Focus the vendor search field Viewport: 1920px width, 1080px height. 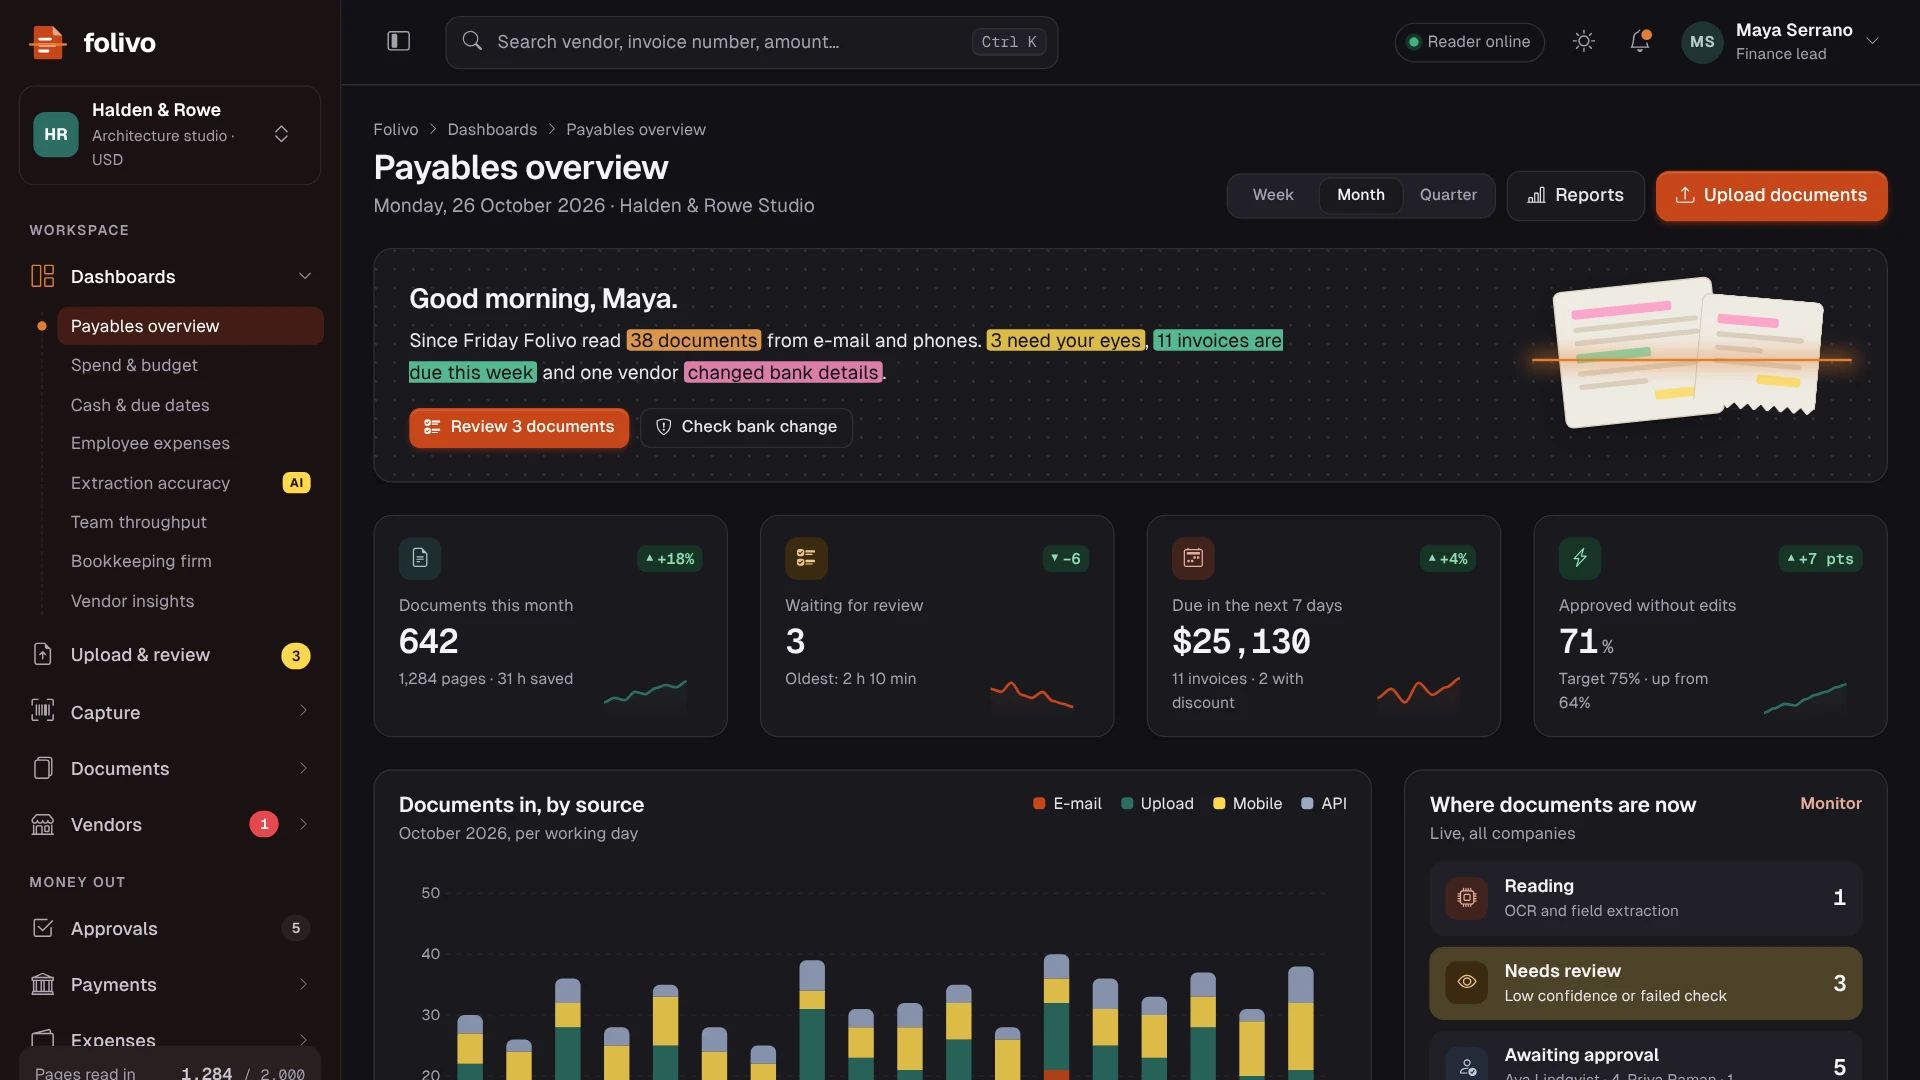pyautogui.click(x=751, y=42)
